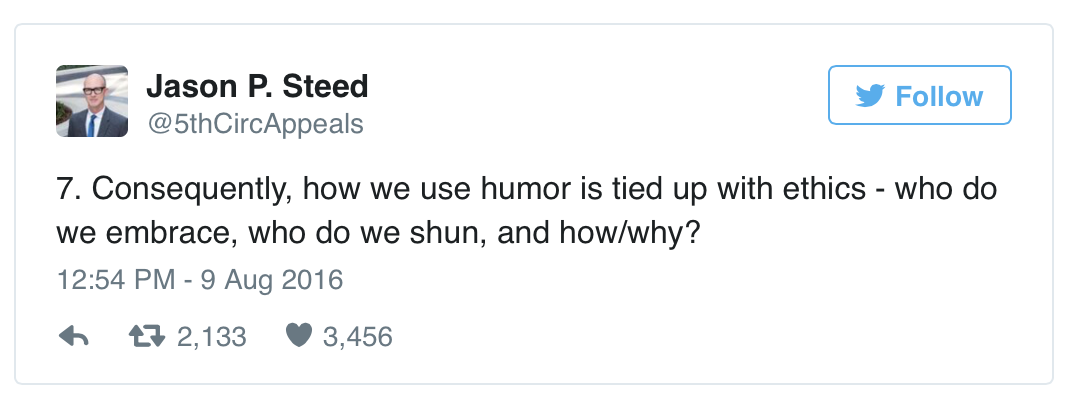View the 3,456 likes count
Screen dimensions: 1078x404
point(358,337)
